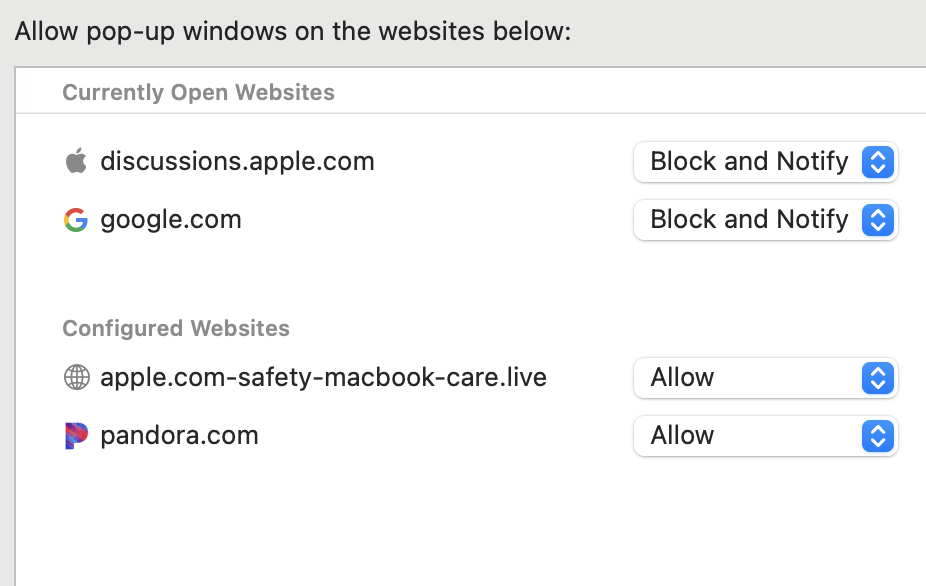
Task: Open Block and Notify dropdown for discussions.apple.com
Action: point(748,162)
